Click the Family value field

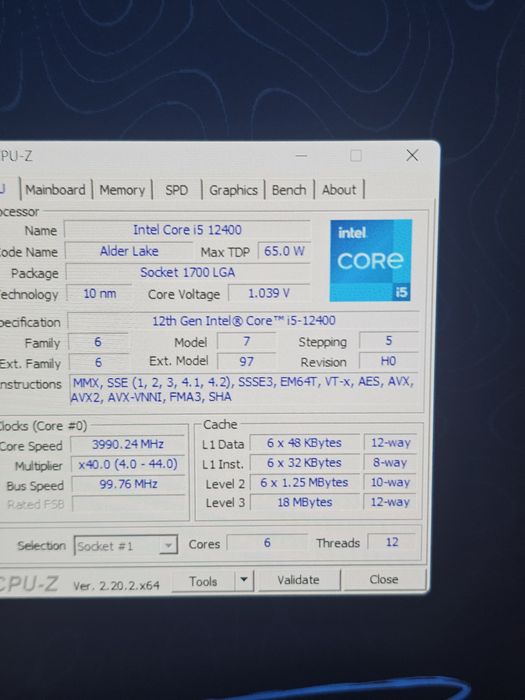coord(98,342)
